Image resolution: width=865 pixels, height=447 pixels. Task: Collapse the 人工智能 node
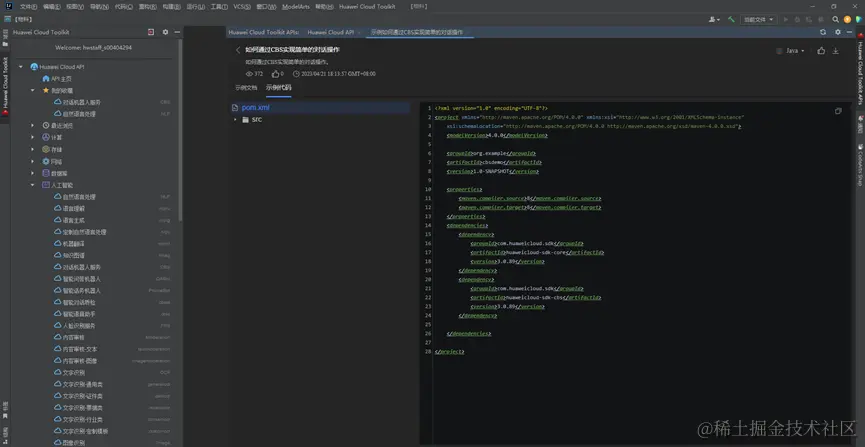[33, 185]
